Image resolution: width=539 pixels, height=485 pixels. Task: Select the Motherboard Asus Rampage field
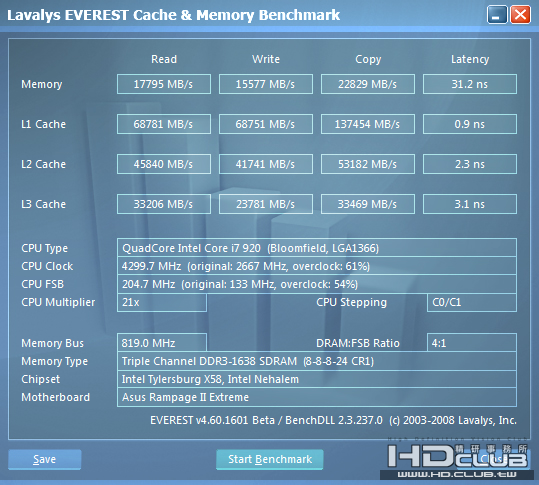click(x=317, y=397)
